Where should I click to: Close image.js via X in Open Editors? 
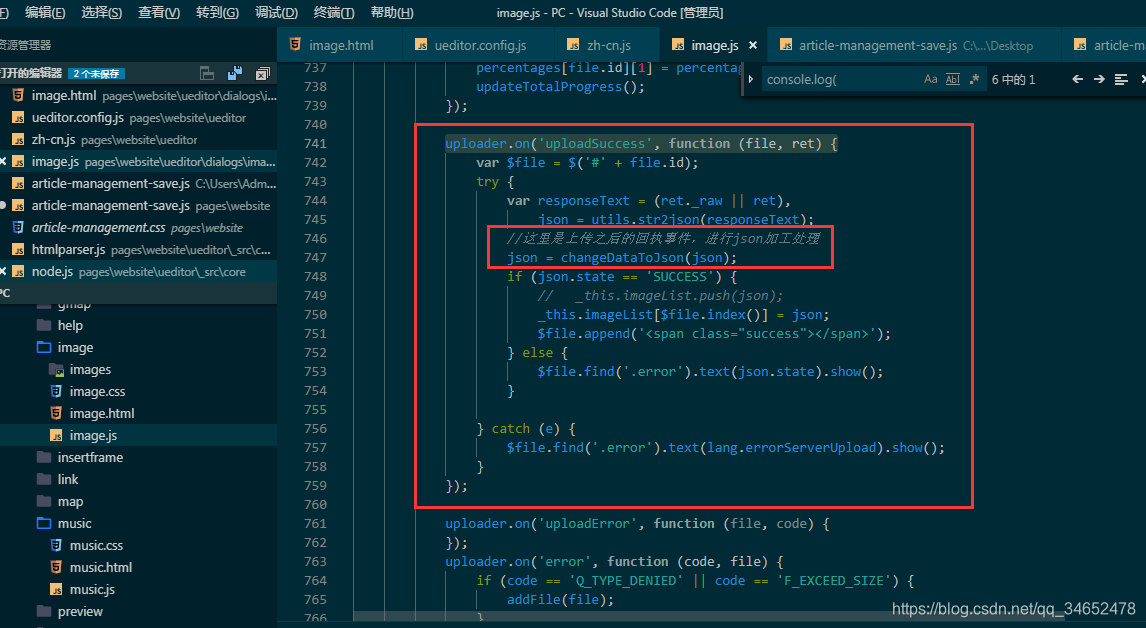[3, 161]
